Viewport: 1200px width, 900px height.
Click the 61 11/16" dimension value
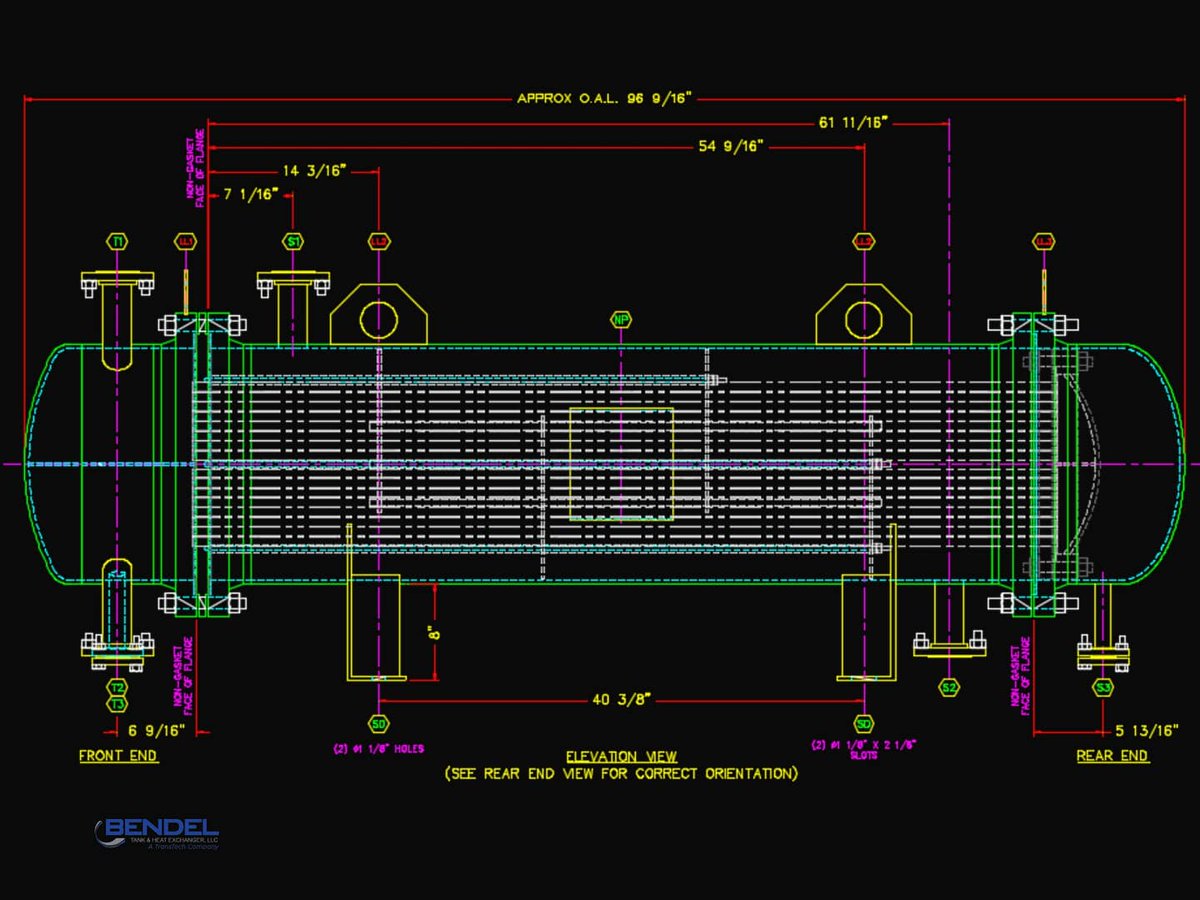pos(853,123)
